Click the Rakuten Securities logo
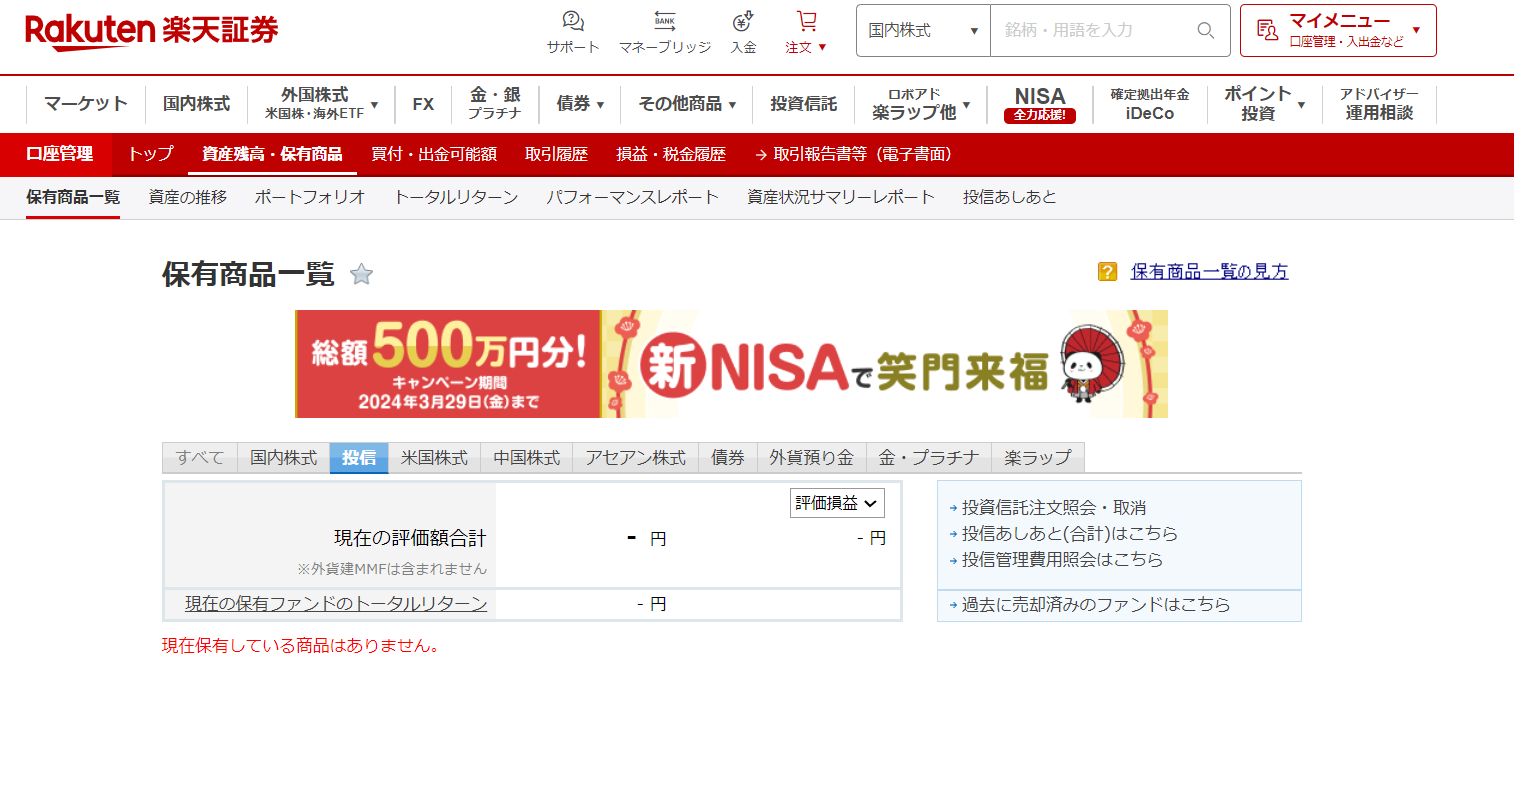This screenshot has width=1514, height=797. 152,31
